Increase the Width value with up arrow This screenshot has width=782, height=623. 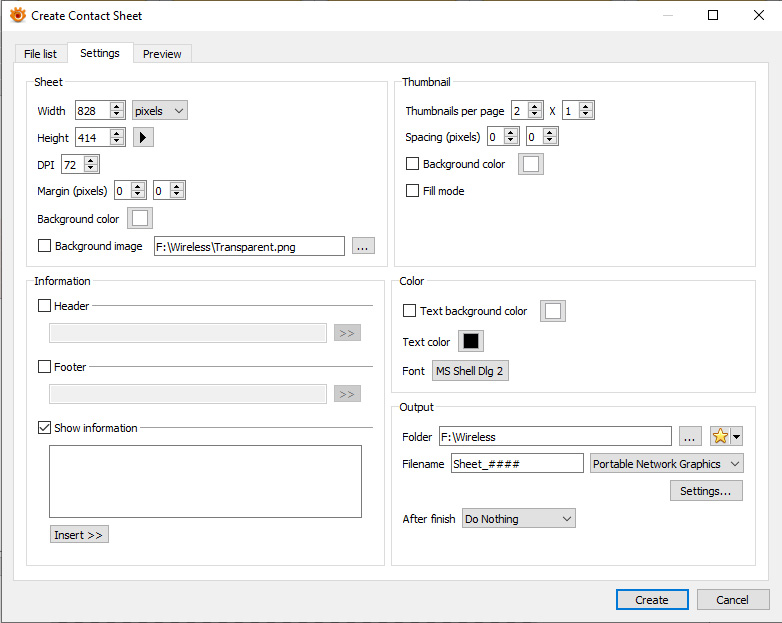[117, 106]
